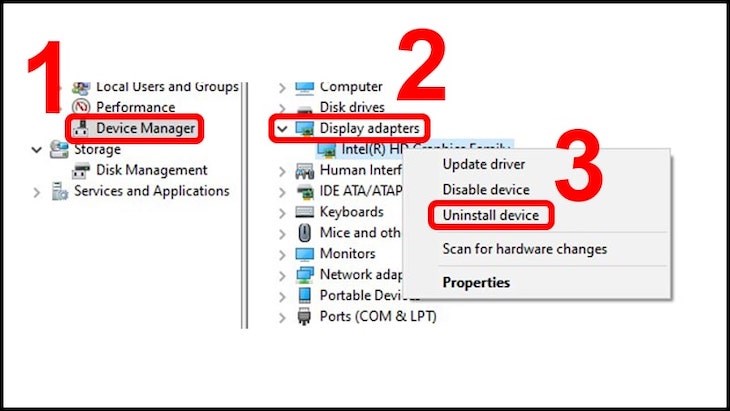730x411 pixels.
Task: Expand Services and Applications node
Action: tap(38, 191)
